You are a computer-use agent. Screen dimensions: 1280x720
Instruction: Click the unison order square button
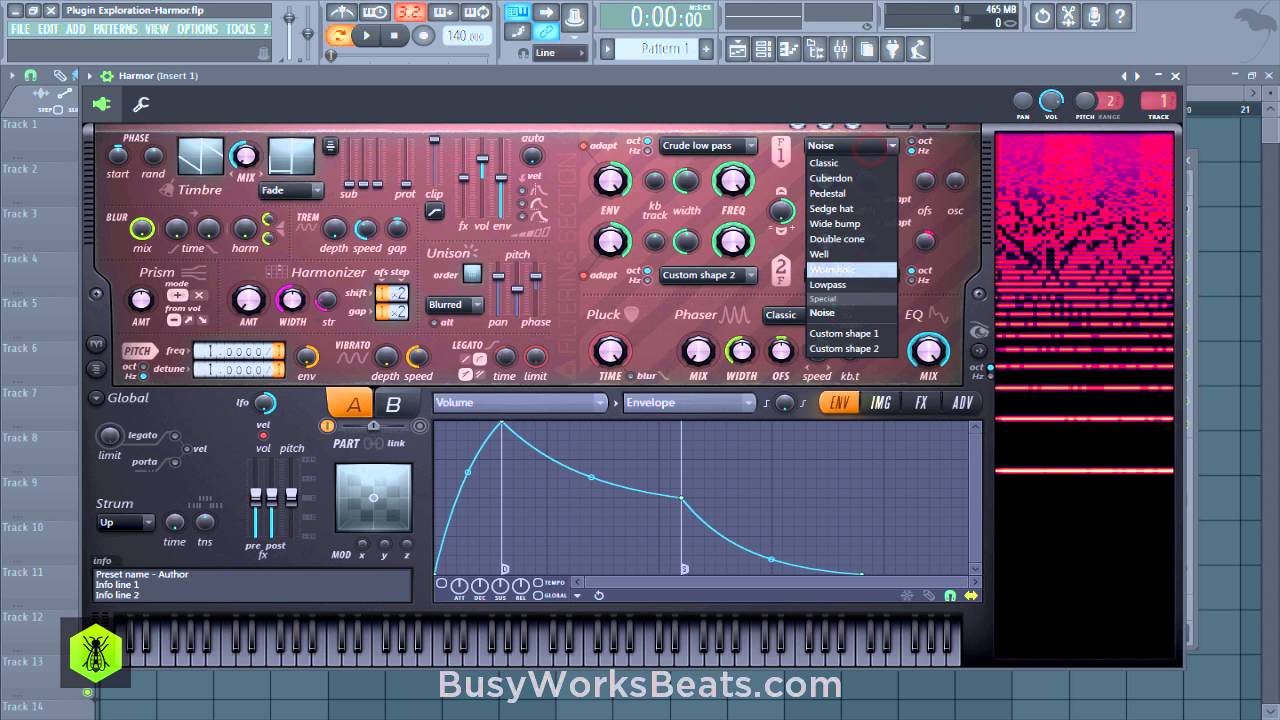tap(472, 274)
